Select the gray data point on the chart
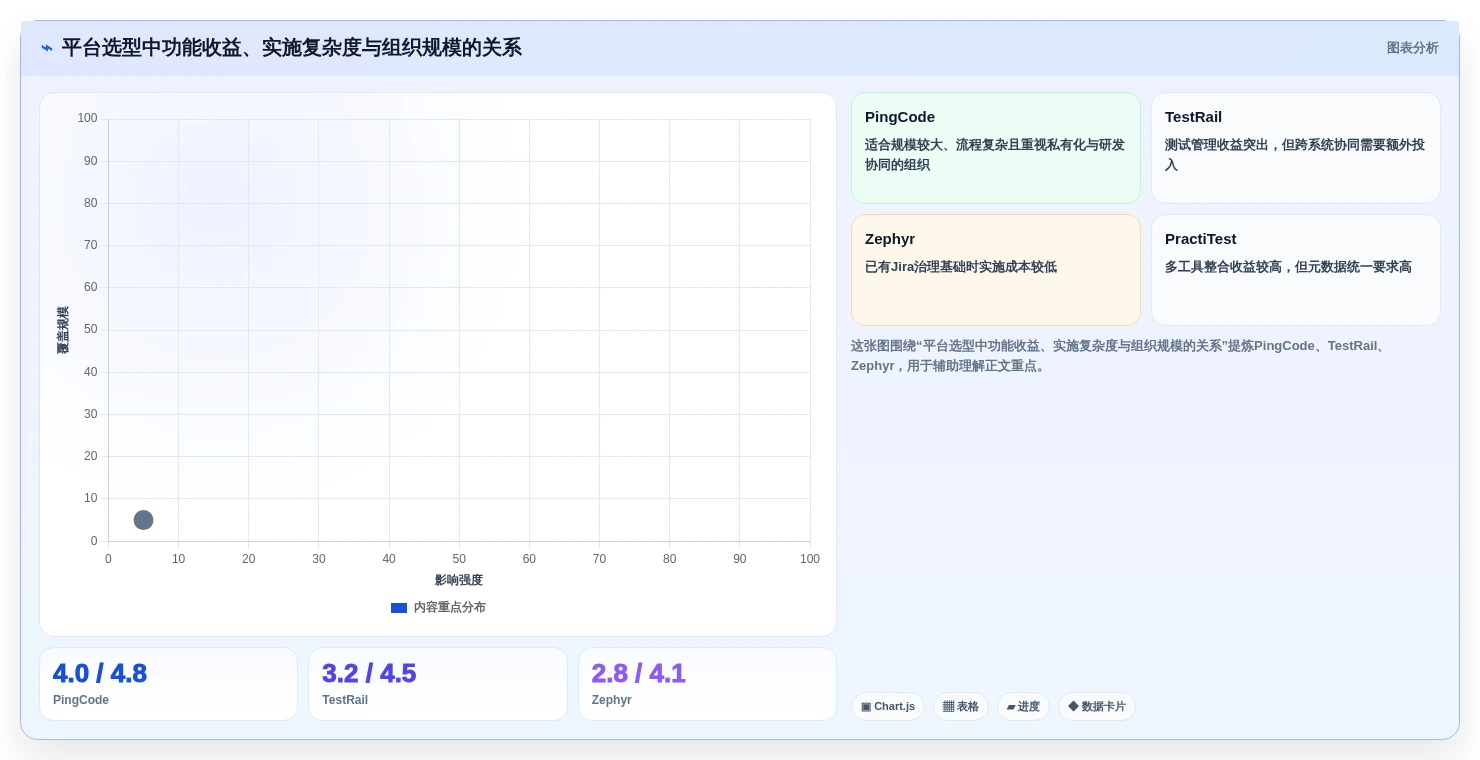This screenshot has height=760, width=1480. 143,520
